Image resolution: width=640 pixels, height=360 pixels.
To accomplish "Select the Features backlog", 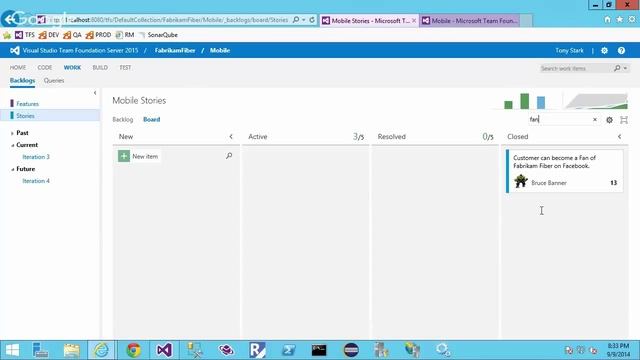I will [x=27, y=104].
